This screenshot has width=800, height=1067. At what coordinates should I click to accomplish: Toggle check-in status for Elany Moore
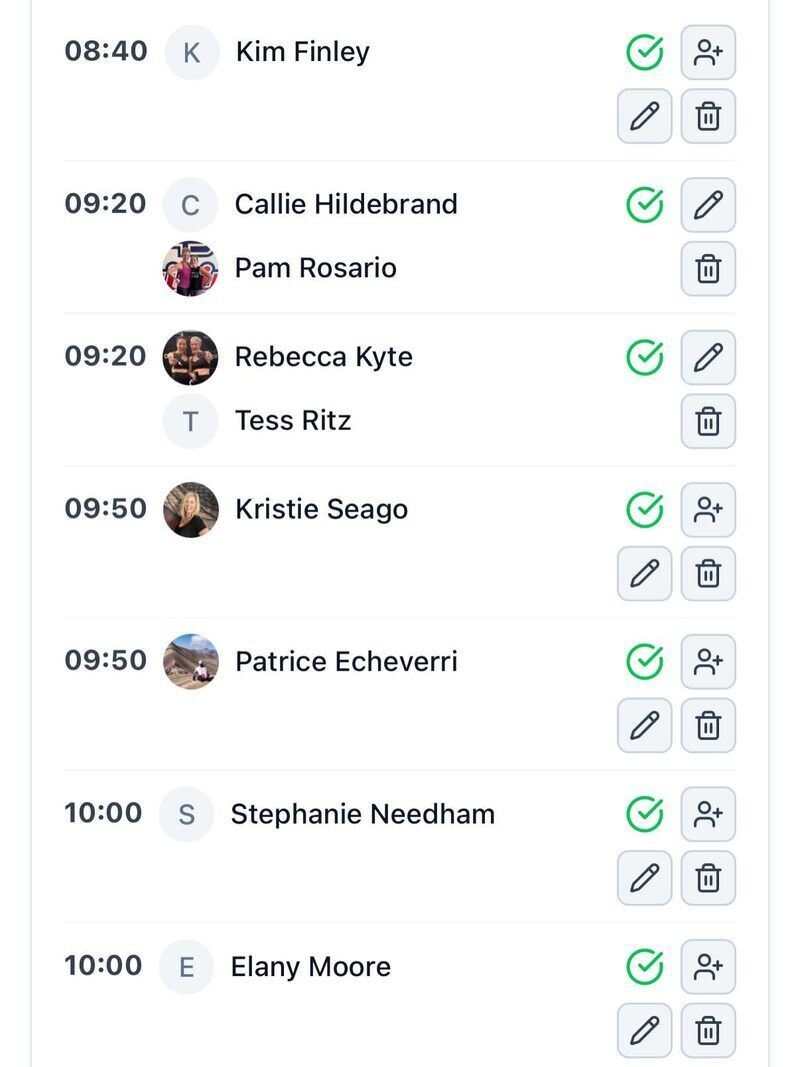click(645, 967)
